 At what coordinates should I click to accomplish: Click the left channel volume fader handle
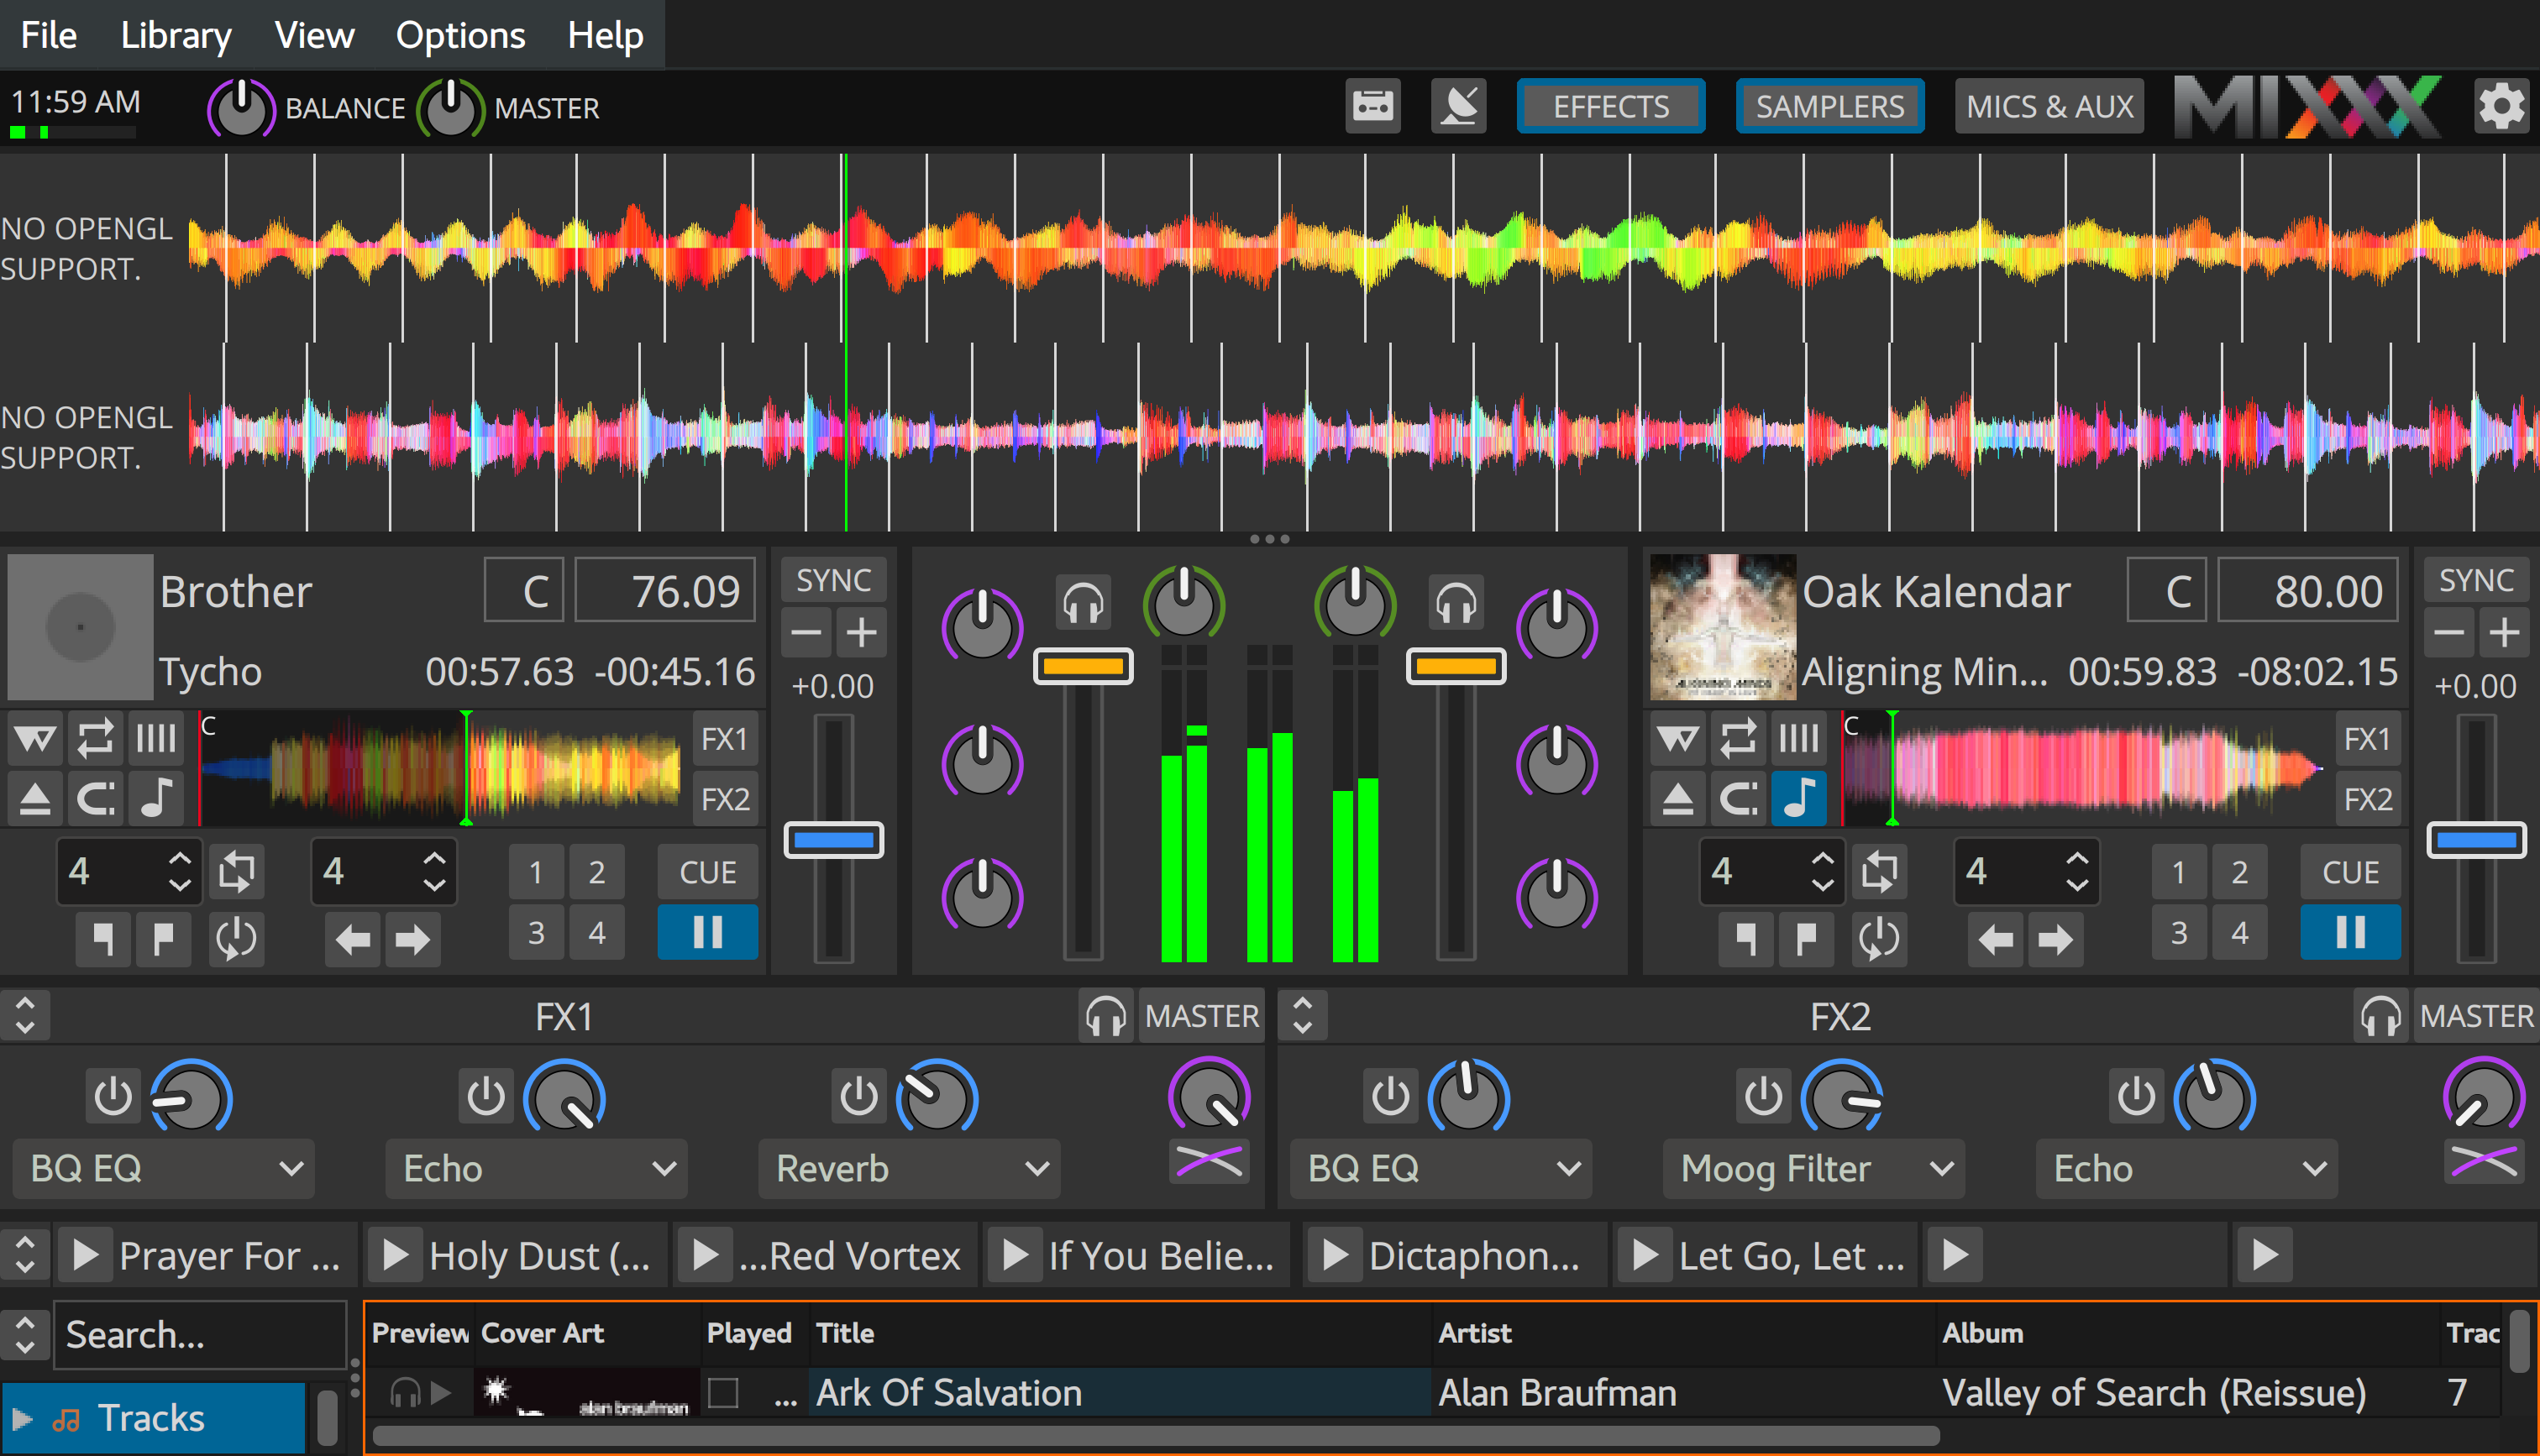click(x=1083, y=666)
